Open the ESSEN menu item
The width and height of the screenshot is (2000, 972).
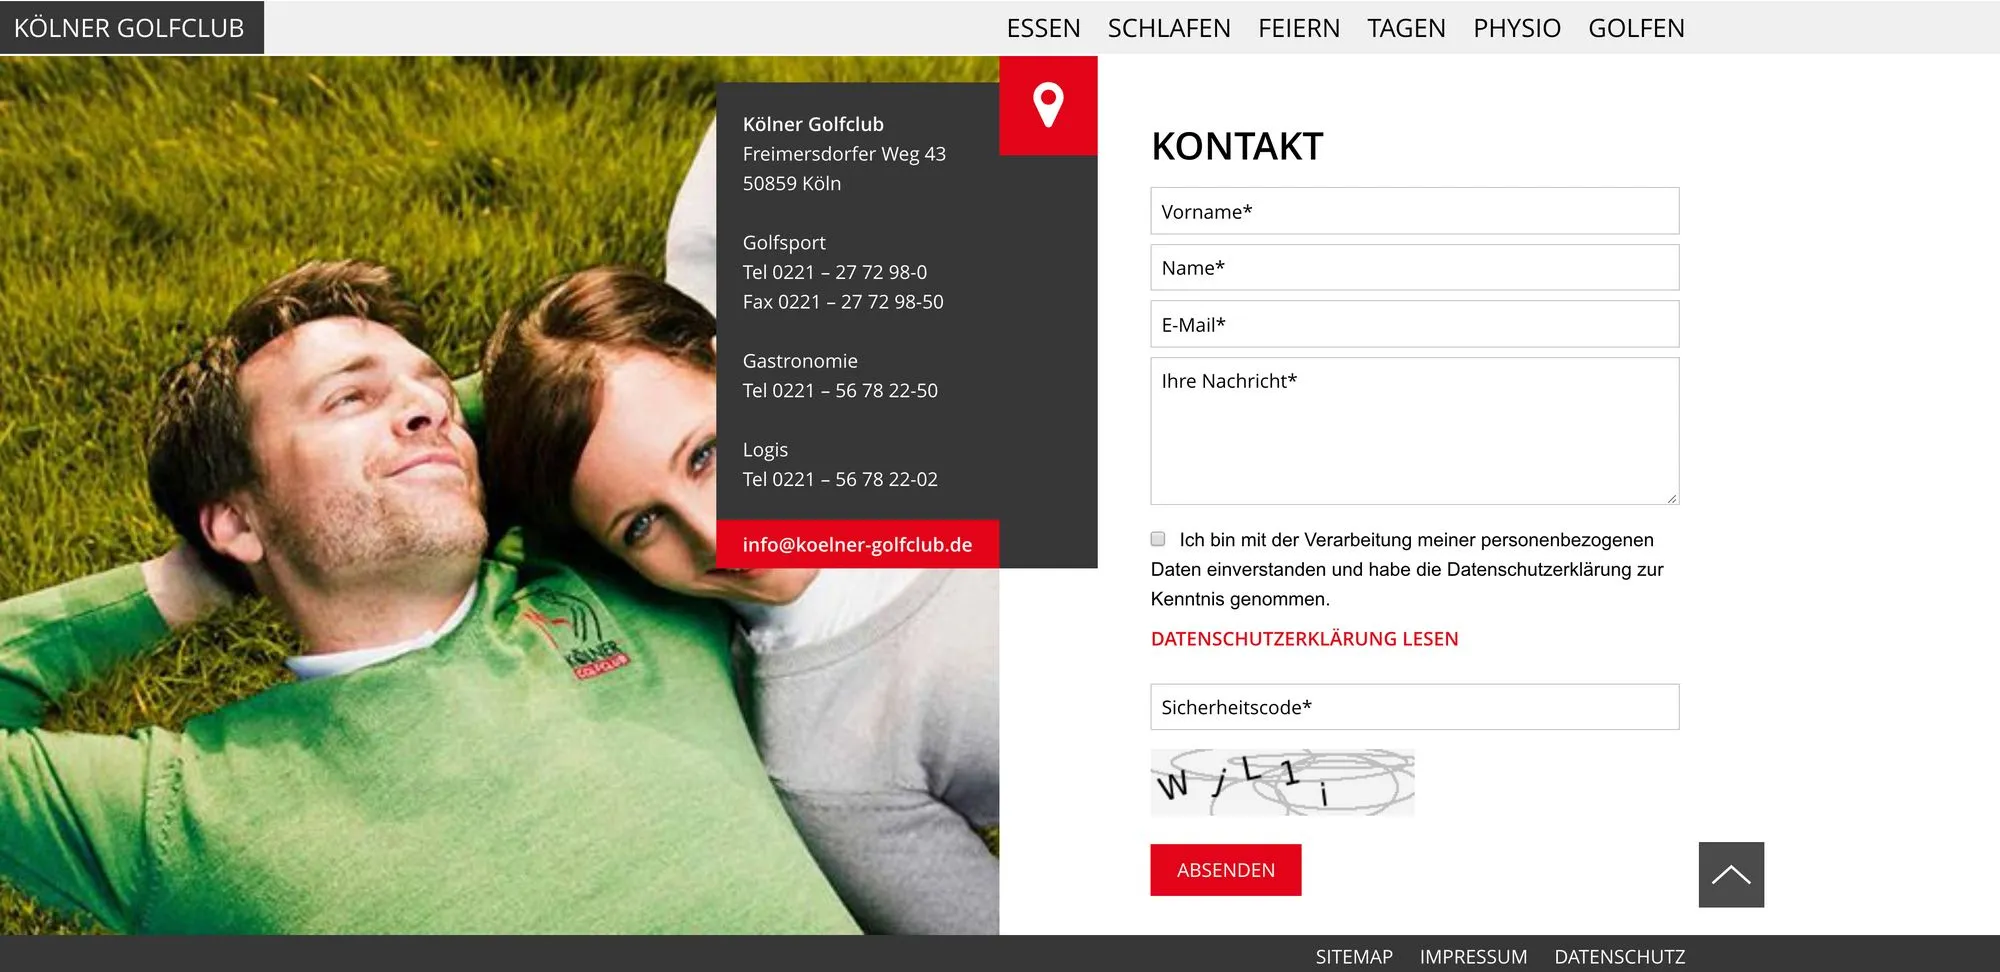click(x=1043, y=28)
